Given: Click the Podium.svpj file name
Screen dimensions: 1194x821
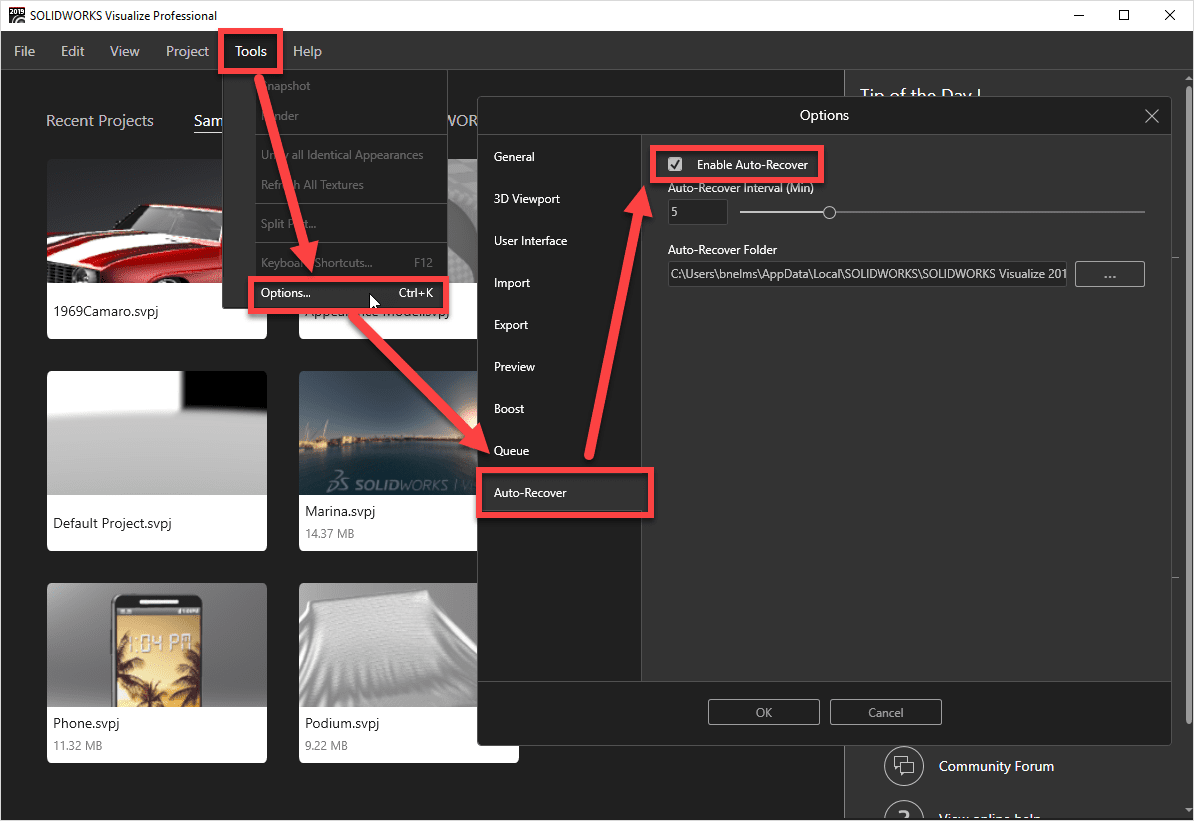Looking at the screenshot, I should [x=342, y=723].
